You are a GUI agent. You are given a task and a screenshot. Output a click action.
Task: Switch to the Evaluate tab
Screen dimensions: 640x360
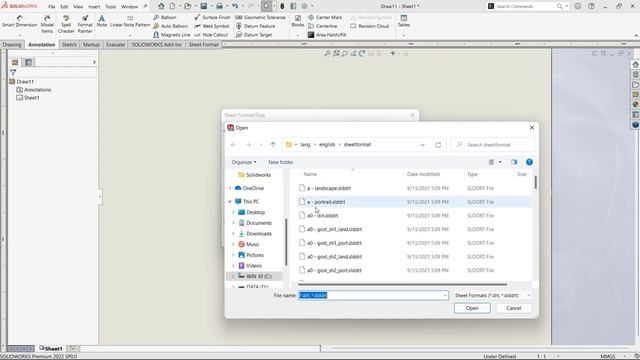click(115, 44)
